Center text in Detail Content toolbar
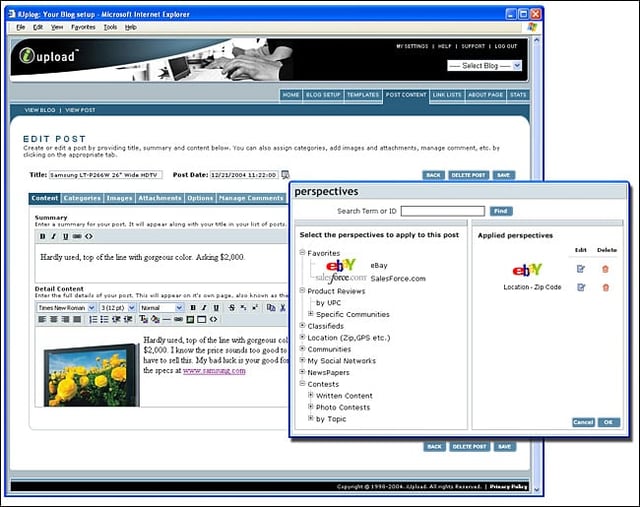The height and width of the screenshot is (507, 640). [x=53, y=319]
